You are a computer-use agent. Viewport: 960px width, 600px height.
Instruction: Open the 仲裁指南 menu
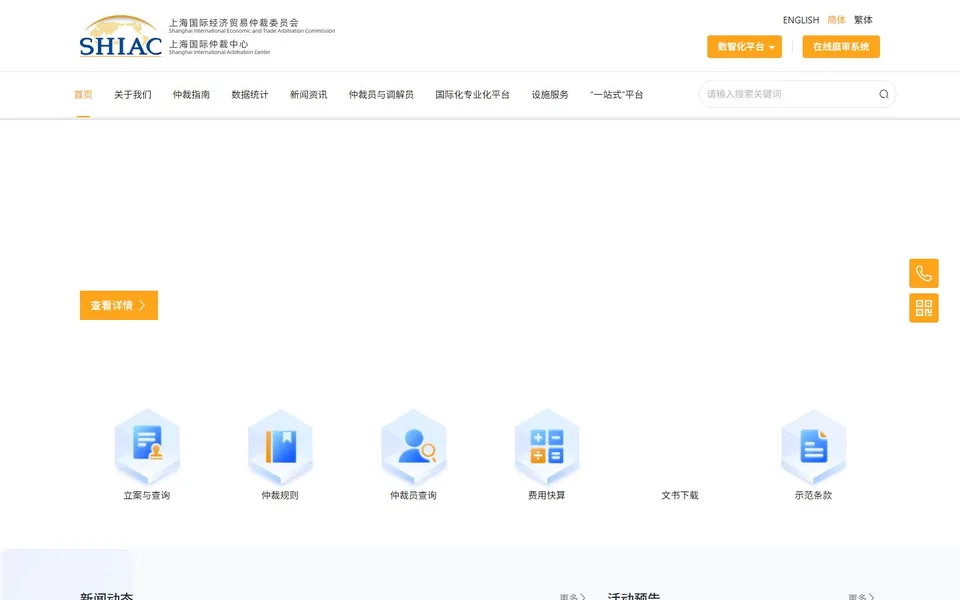pyautogui.click(x=192, y=94)
